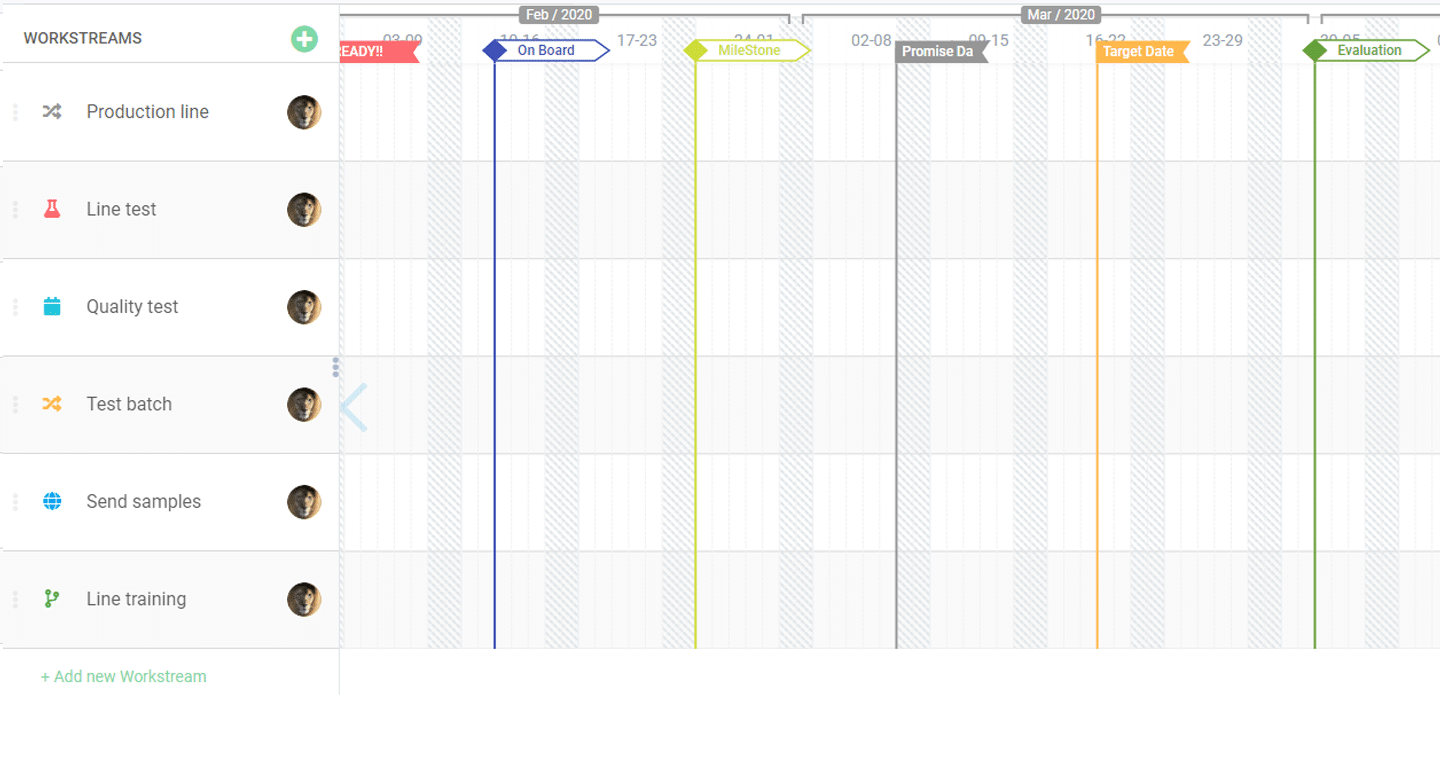Select the orange Target Date flag

point(1139,51)
